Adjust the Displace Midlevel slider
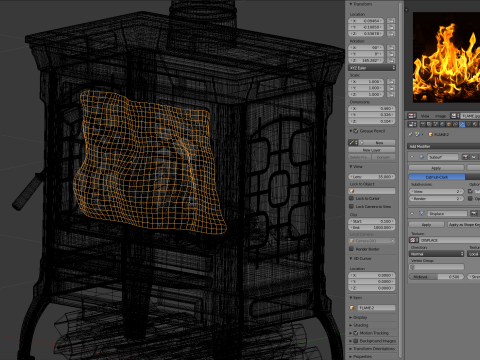 point(437,277)
